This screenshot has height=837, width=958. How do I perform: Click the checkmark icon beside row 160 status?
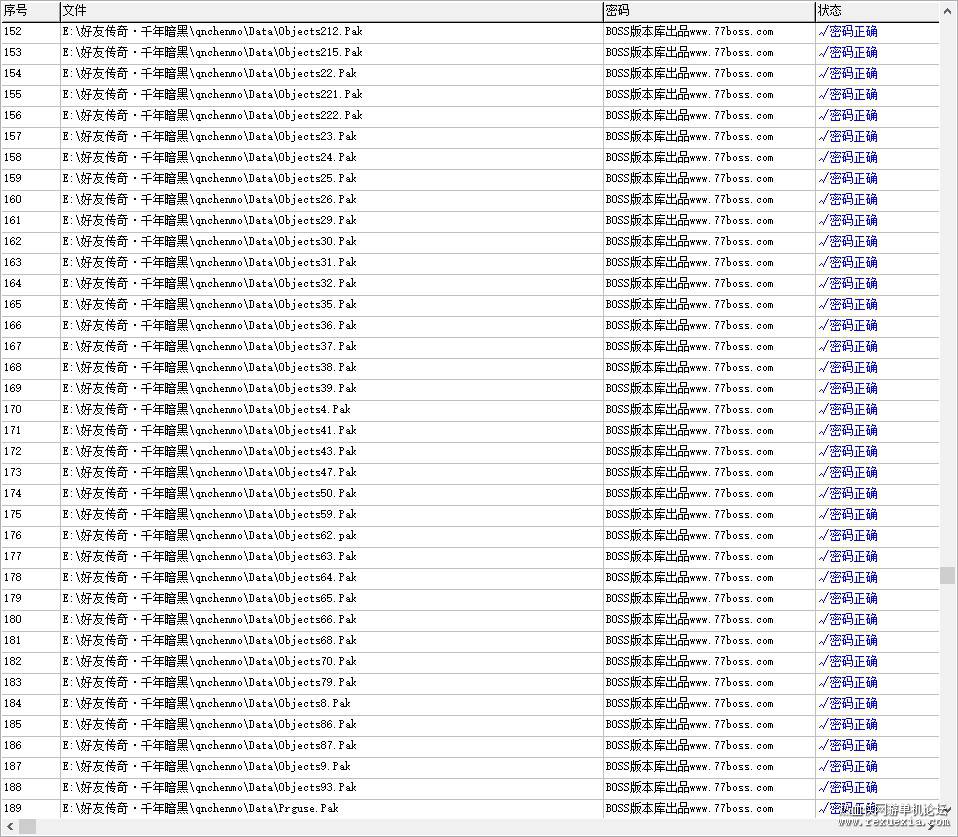(x=822, y=200)
